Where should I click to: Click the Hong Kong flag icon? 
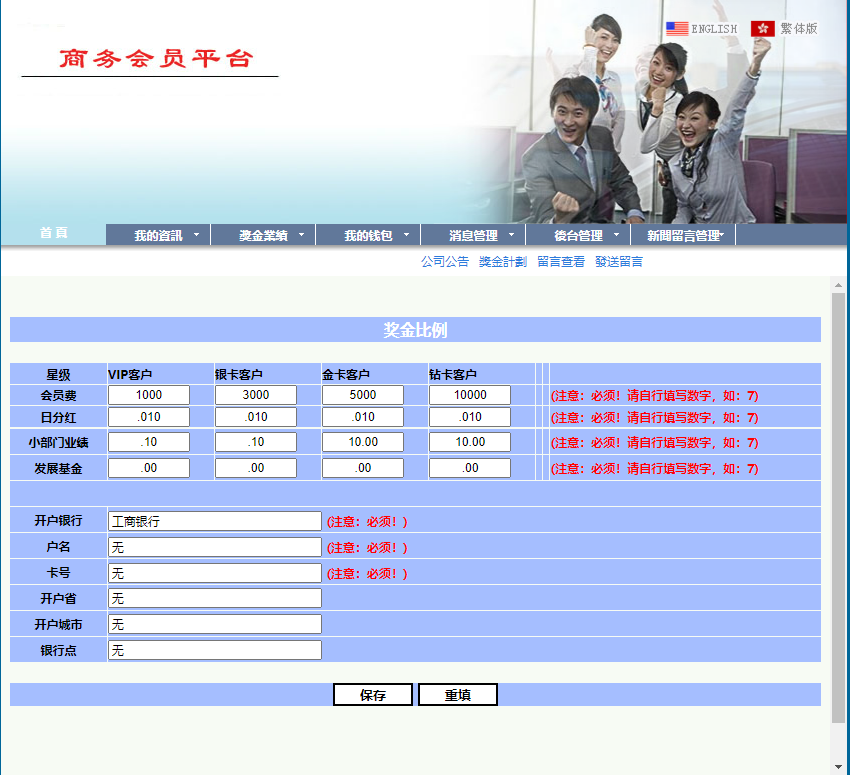click(x=763, y=29)
